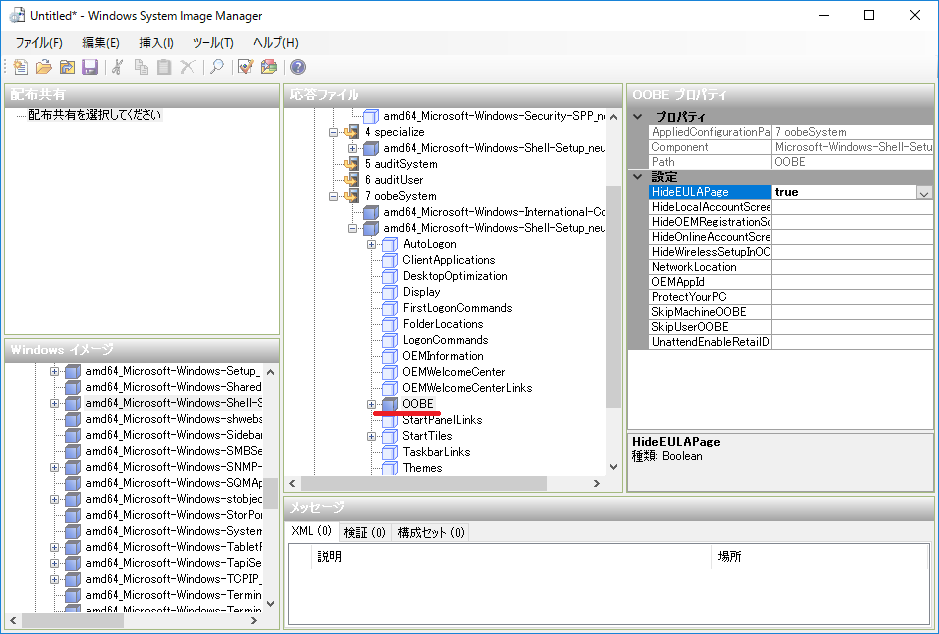
Task: Click the ProtectYourPC value field
Action: coord(852,297)
